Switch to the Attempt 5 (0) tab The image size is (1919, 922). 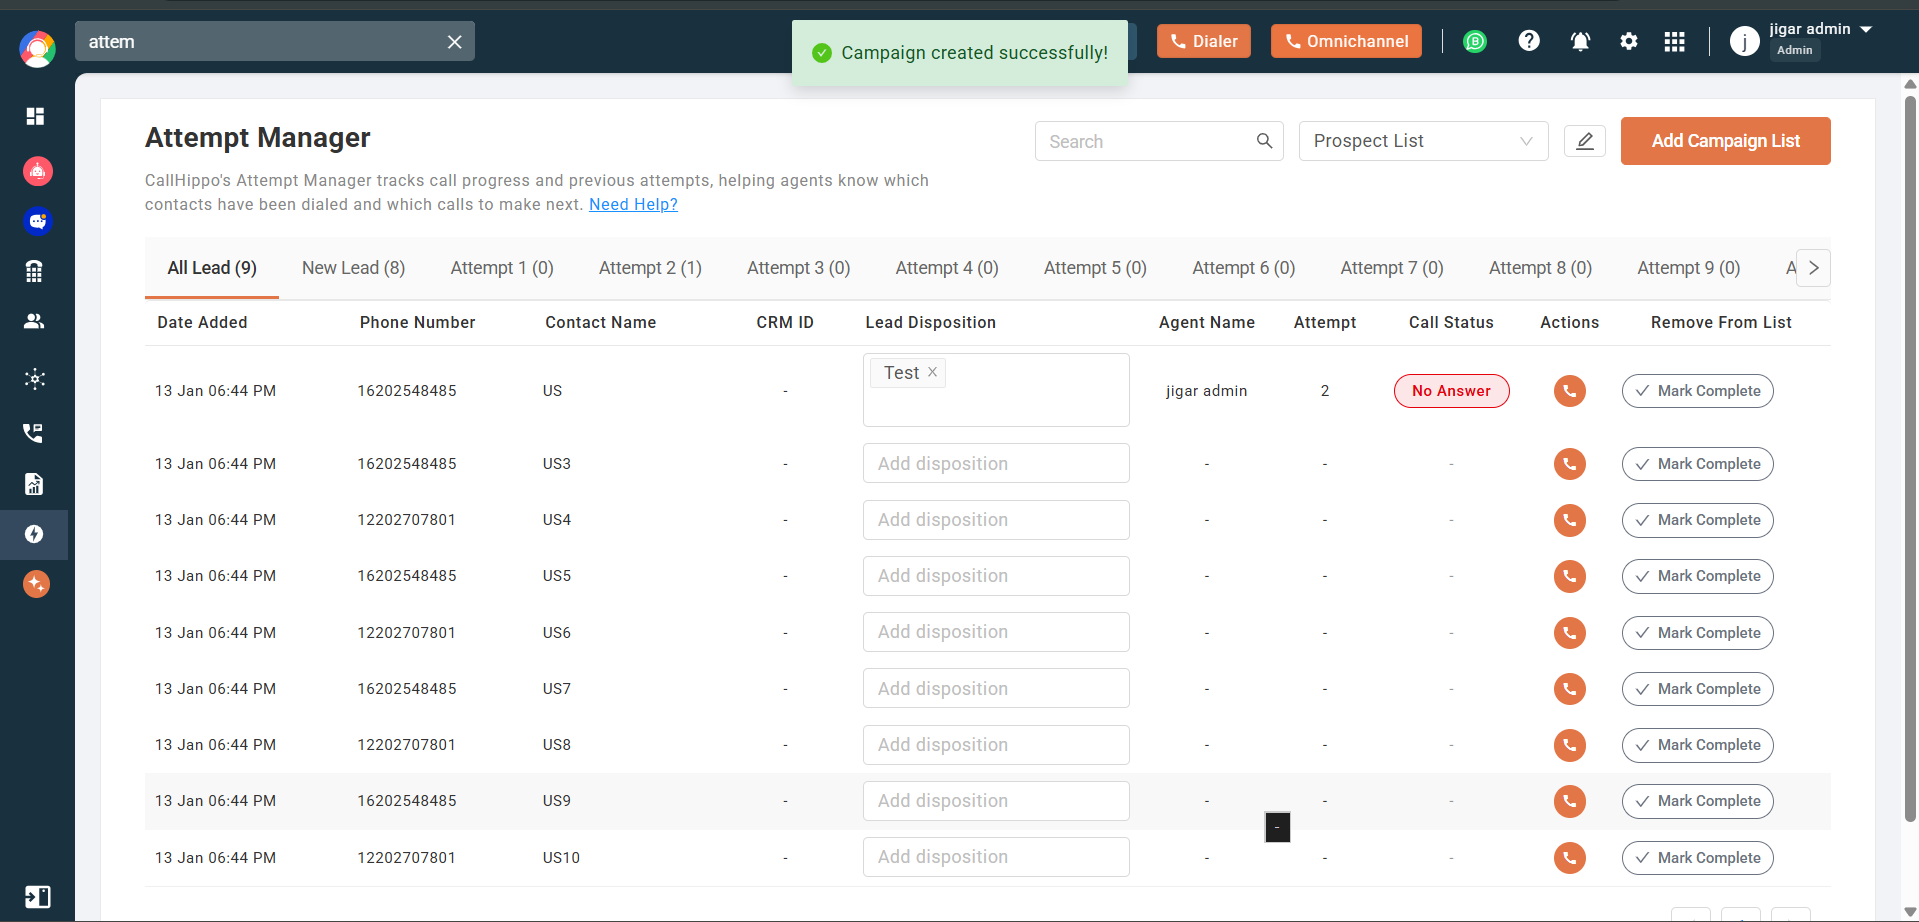click(1095, 268)
